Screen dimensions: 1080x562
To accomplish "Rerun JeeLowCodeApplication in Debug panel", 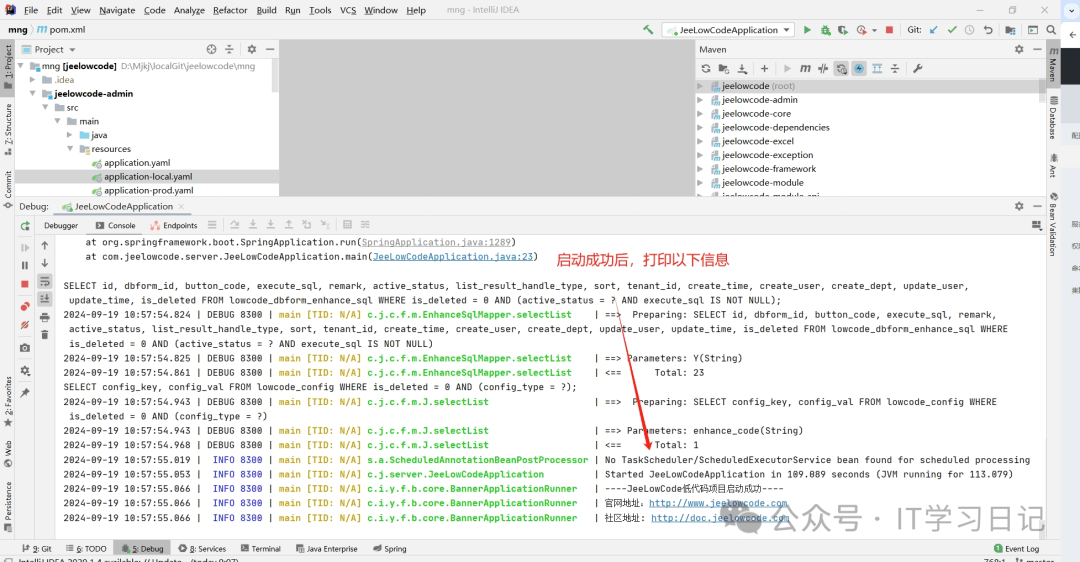I will click(x=25, y=226).
